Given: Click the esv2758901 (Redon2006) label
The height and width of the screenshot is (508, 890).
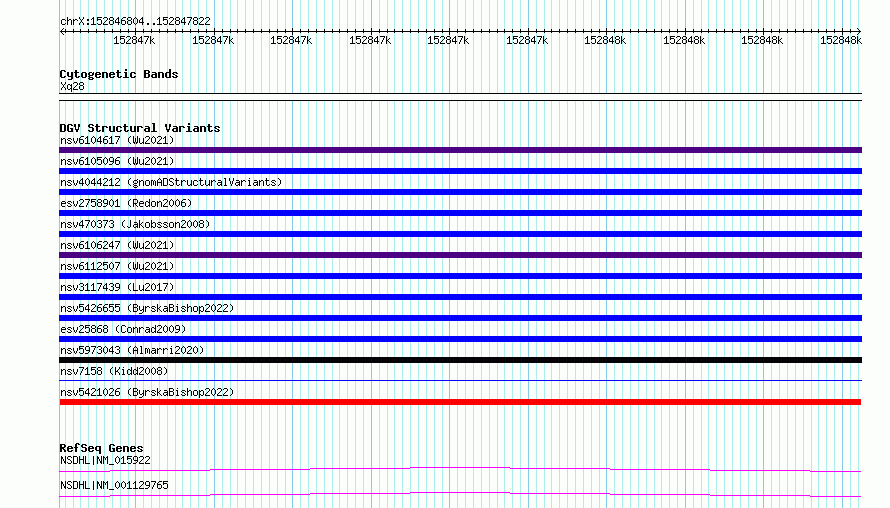Looking at the screenshot, I should (126, 203).
